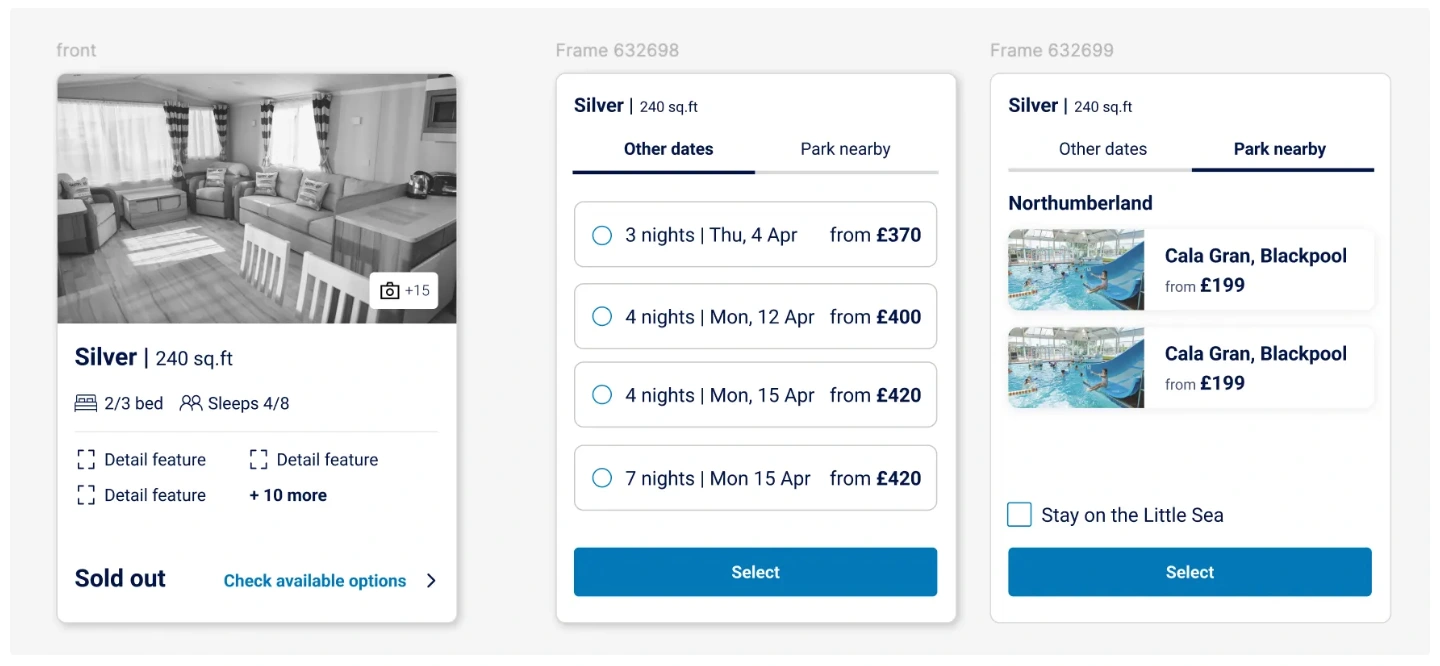The image size is (1440, 666).
Task: Select the 4 nights Mon, 12 Apr radio option
Action: pos(602,317)
